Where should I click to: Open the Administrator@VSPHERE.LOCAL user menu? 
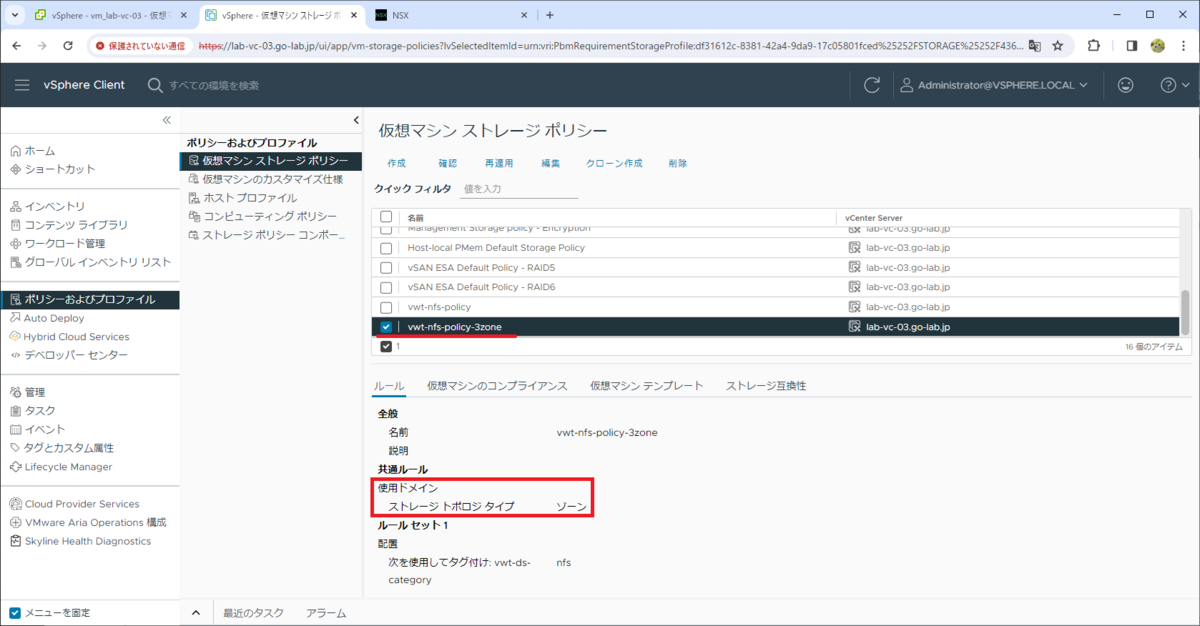click(x=994, y=85)
